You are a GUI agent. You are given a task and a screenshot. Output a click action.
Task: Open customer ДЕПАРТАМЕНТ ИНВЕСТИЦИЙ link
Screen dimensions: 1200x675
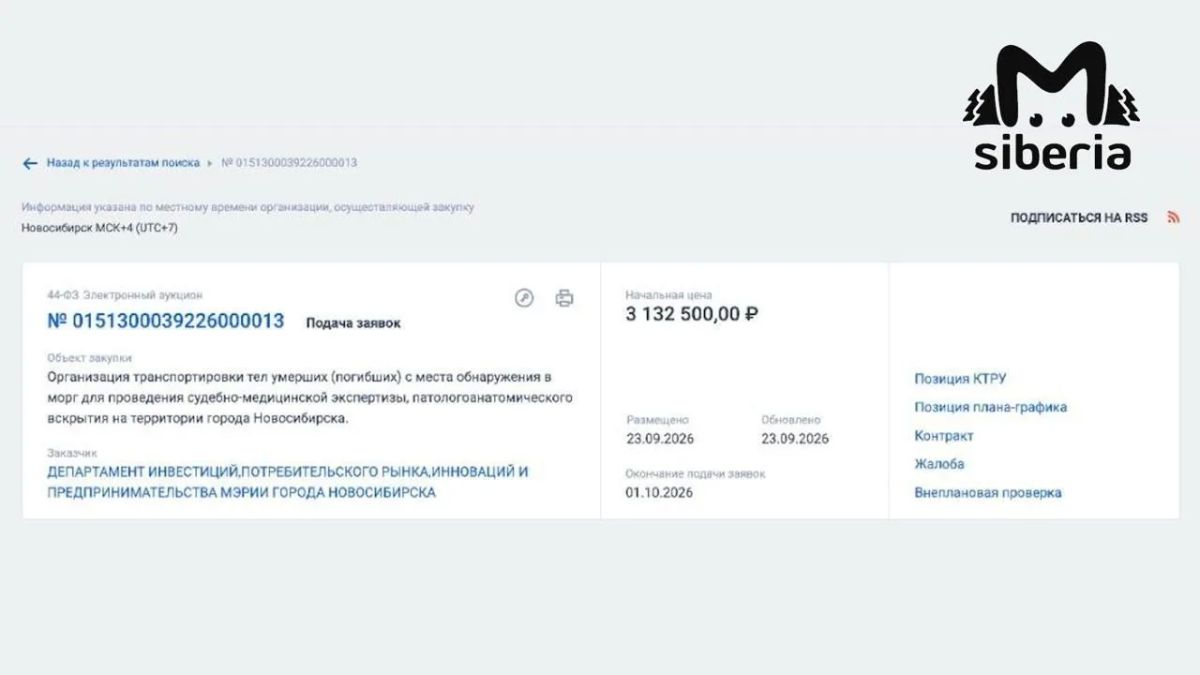(x=288, y=482)
